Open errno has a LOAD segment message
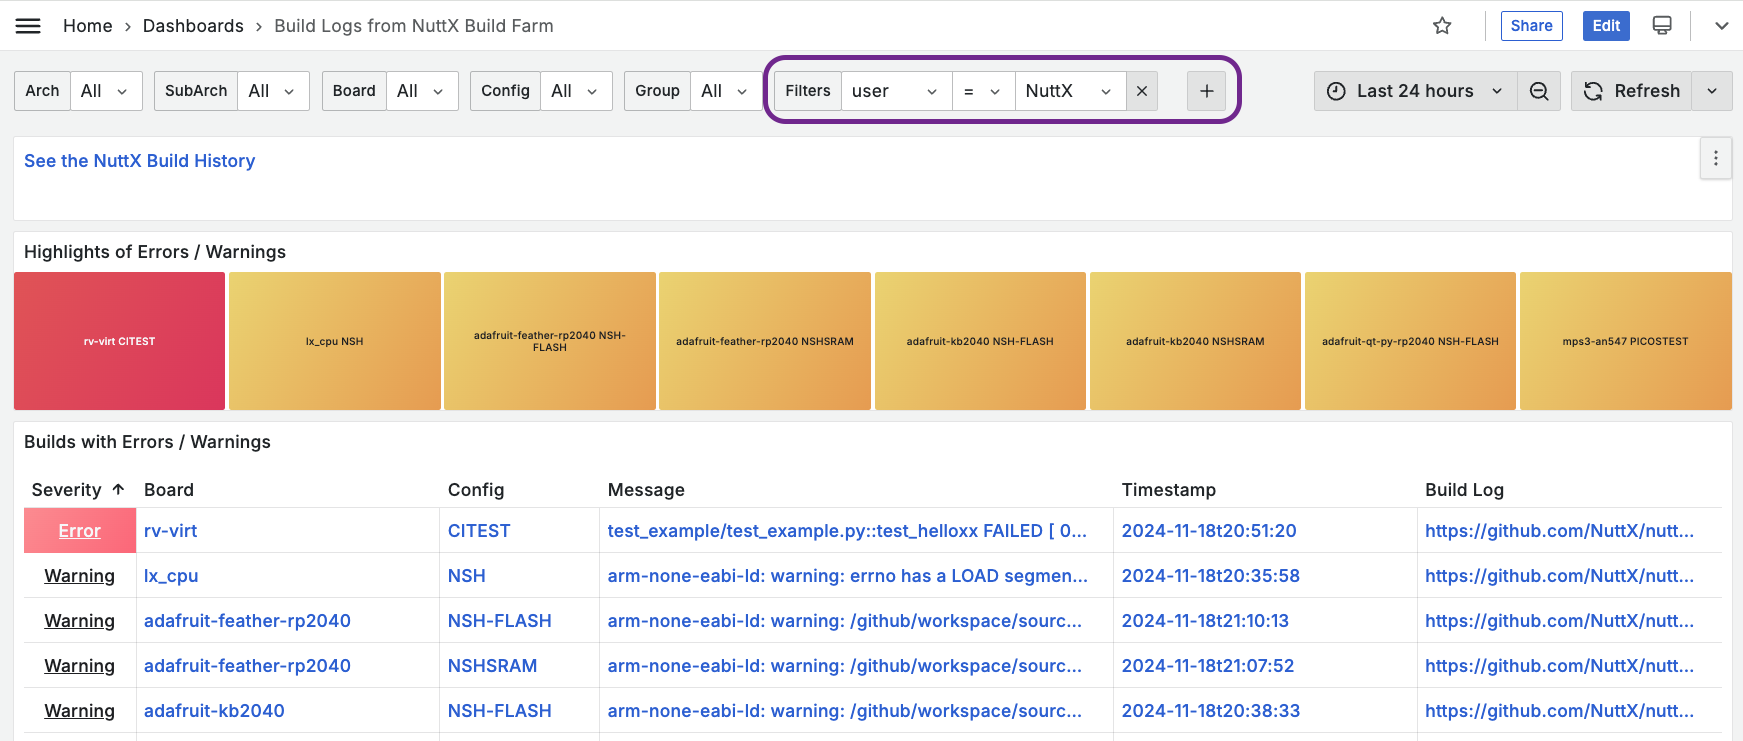Viewport: 1743px width, 741px height. [848, 576]
